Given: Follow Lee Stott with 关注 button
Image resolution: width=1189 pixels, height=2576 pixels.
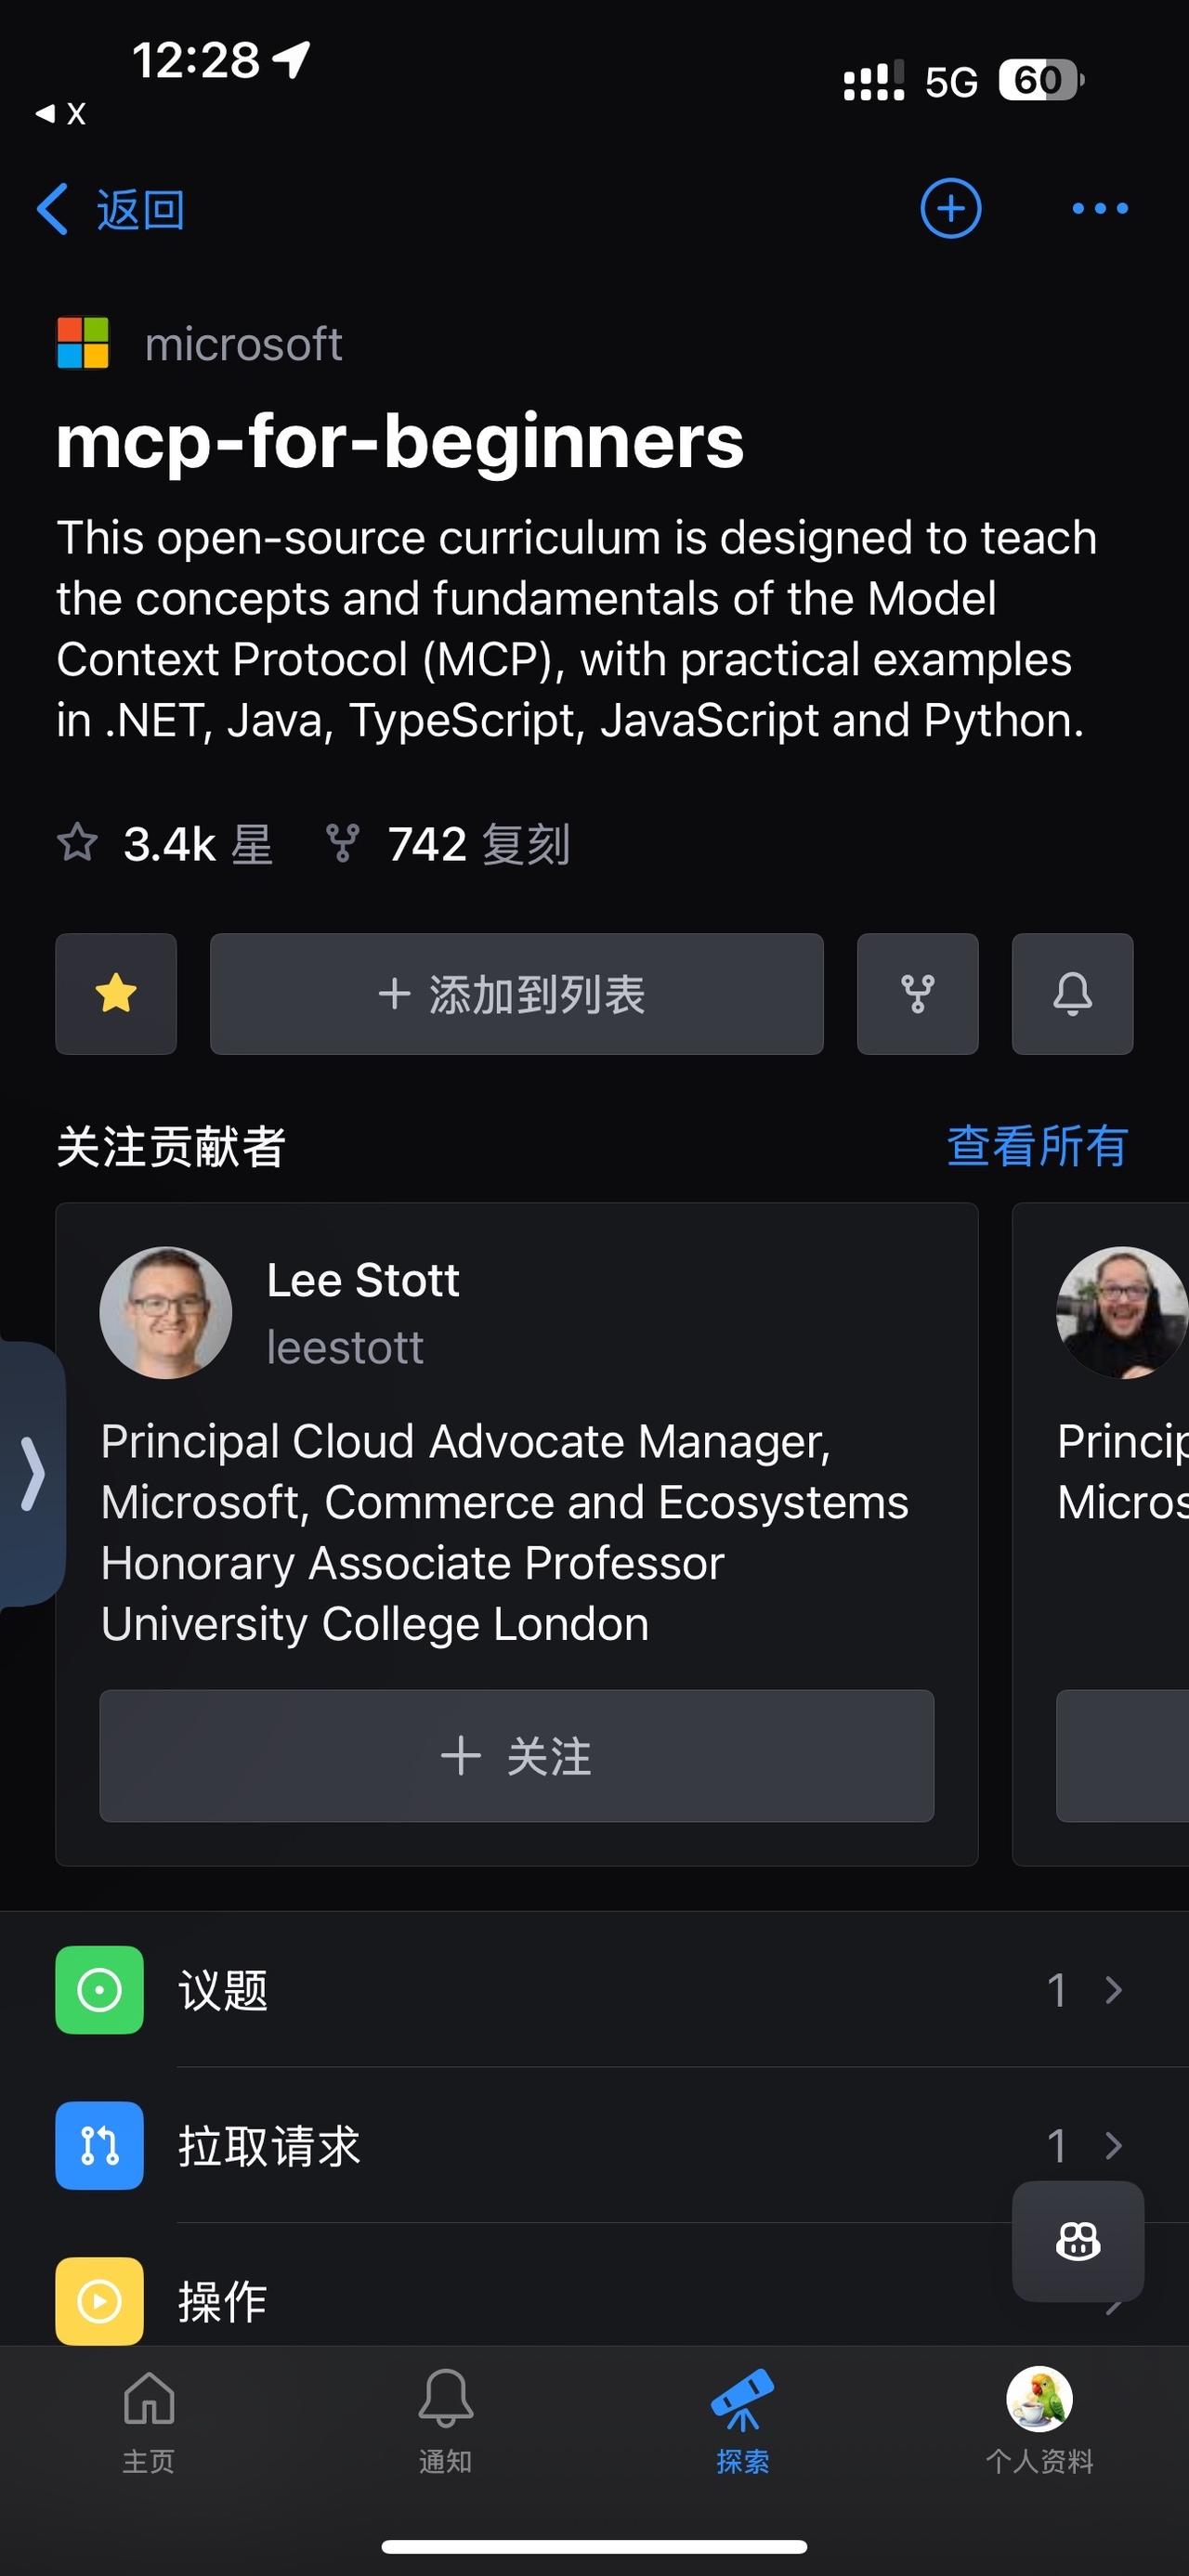Looking at the screenshot, I should tap(517, 1756).
